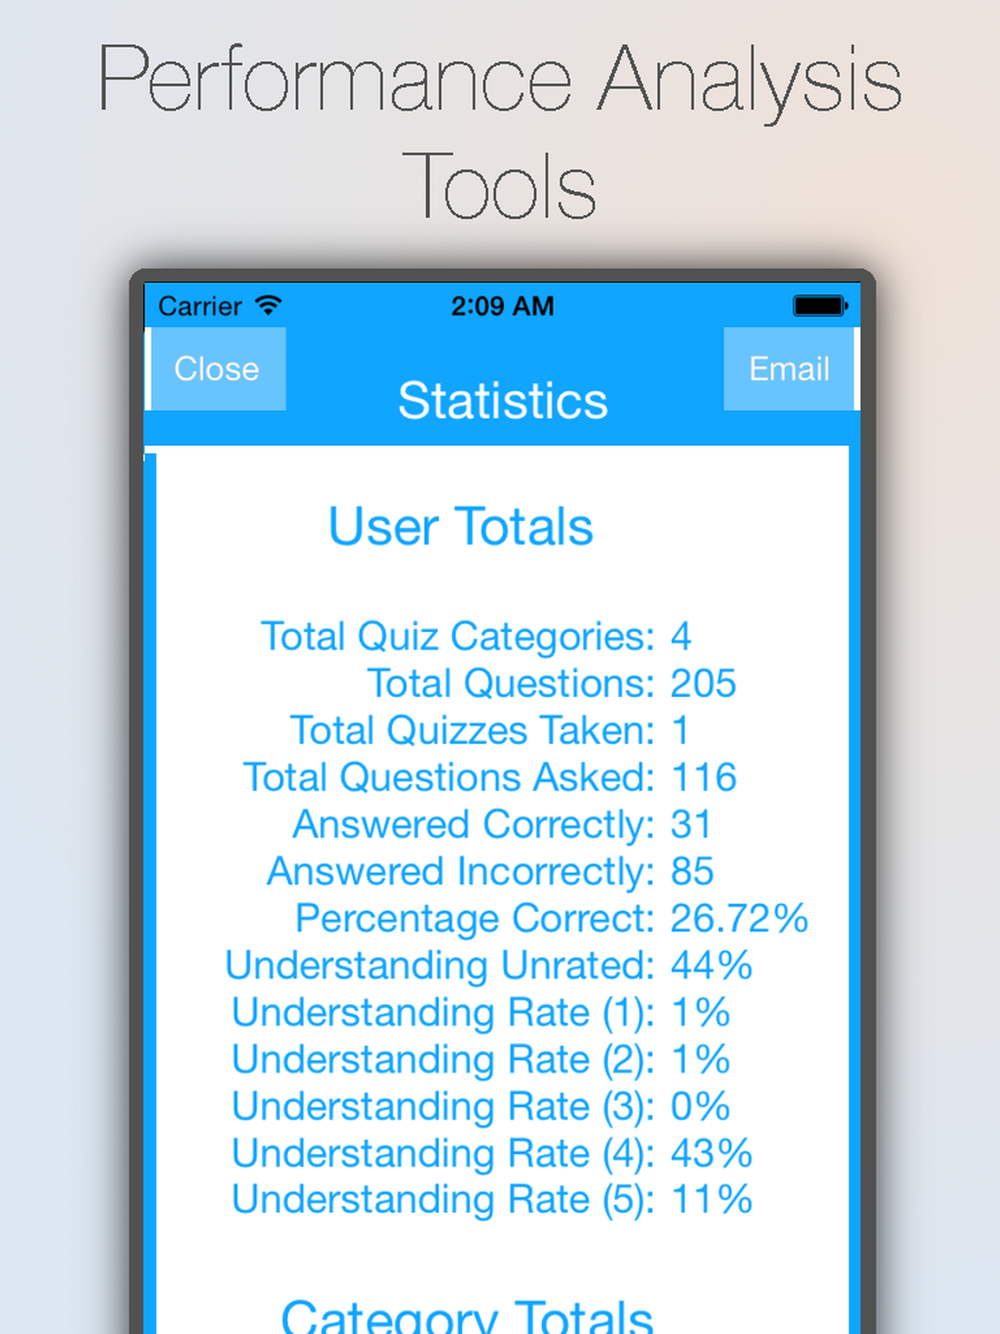This screenshot has height=1334, width=1000.
Task: Select the Understanding Rate (1) row
Action: point(481,1013)
